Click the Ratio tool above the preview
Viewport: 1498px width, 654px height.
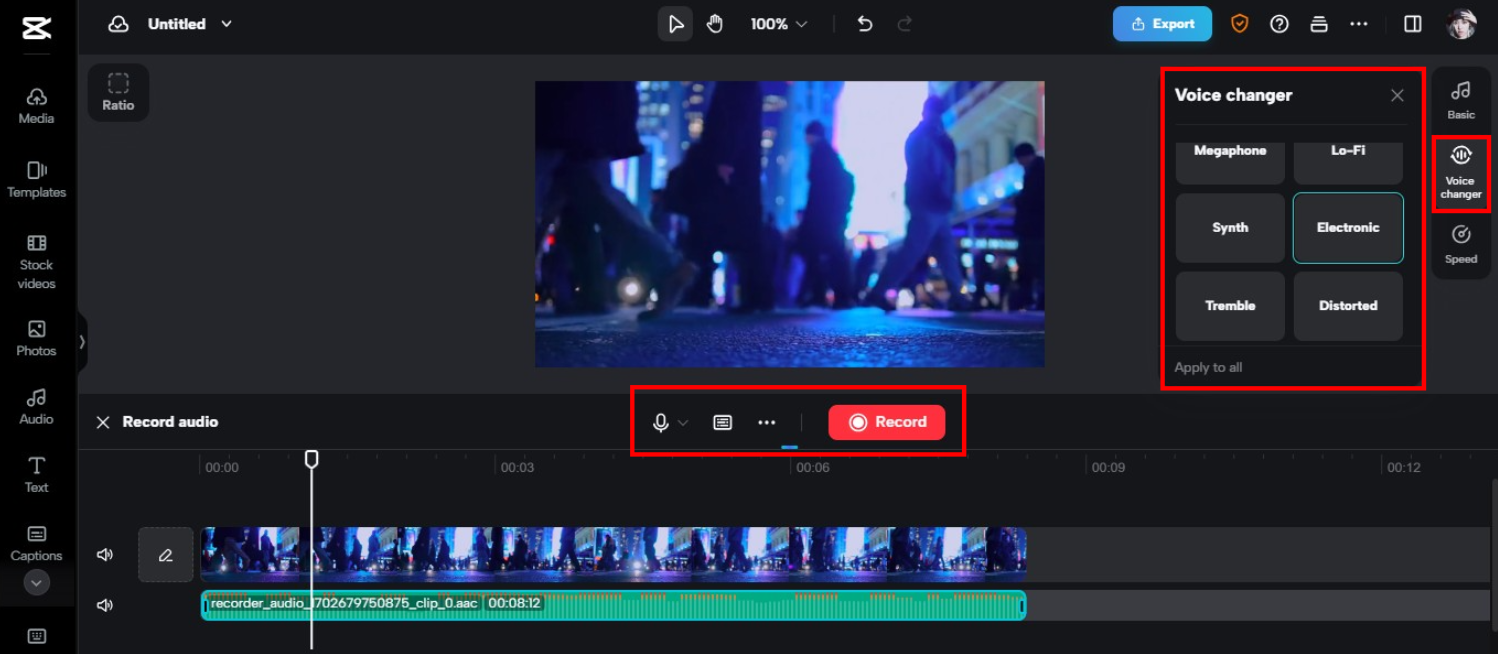coord(118,92)
